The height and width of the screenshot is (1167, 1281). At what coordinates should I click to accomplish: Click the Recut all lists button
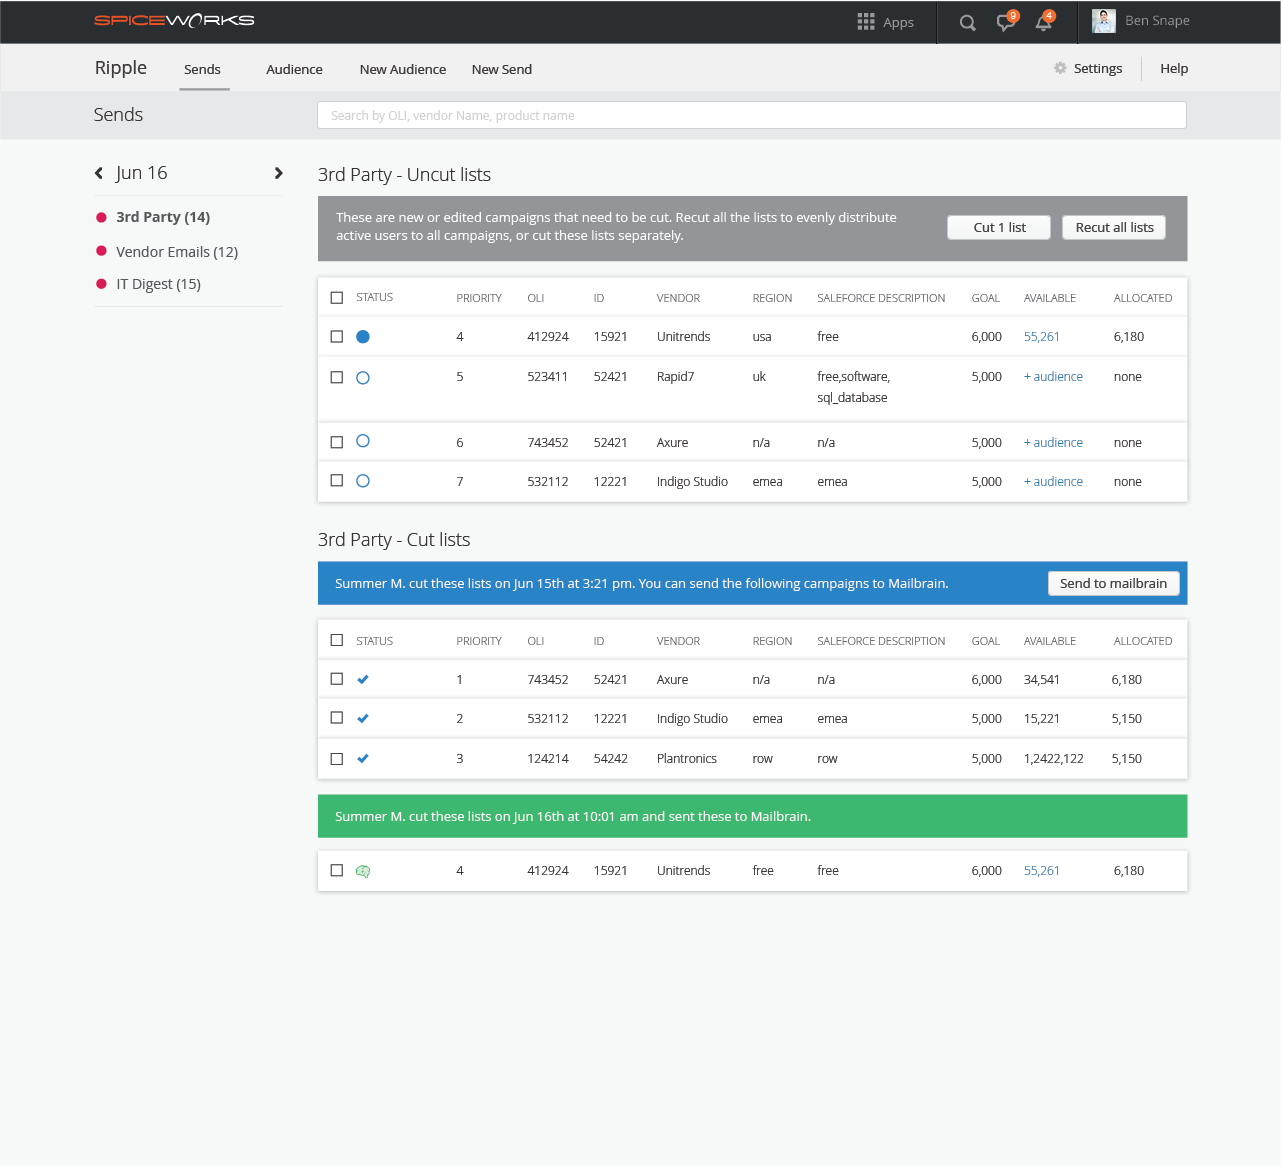1114,228
